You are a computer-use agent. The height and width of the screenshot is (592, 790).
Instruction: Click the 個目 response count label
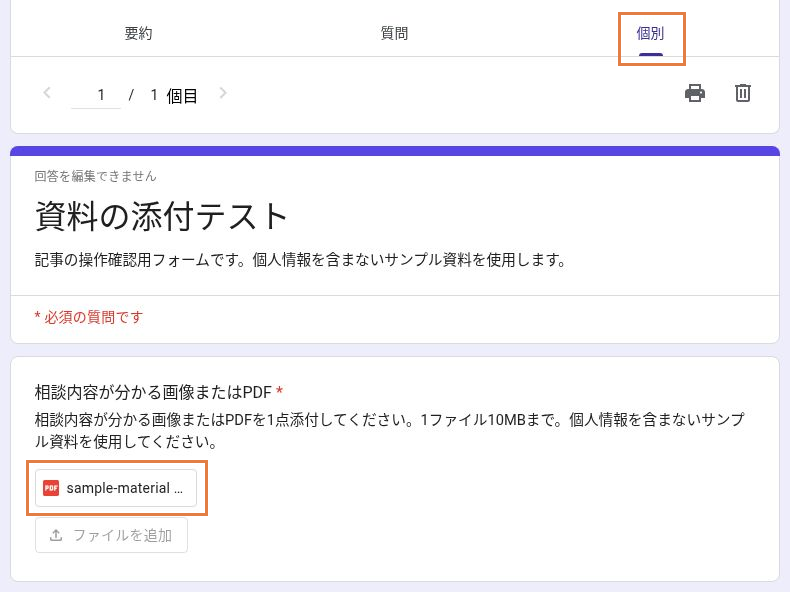point(182,96)
